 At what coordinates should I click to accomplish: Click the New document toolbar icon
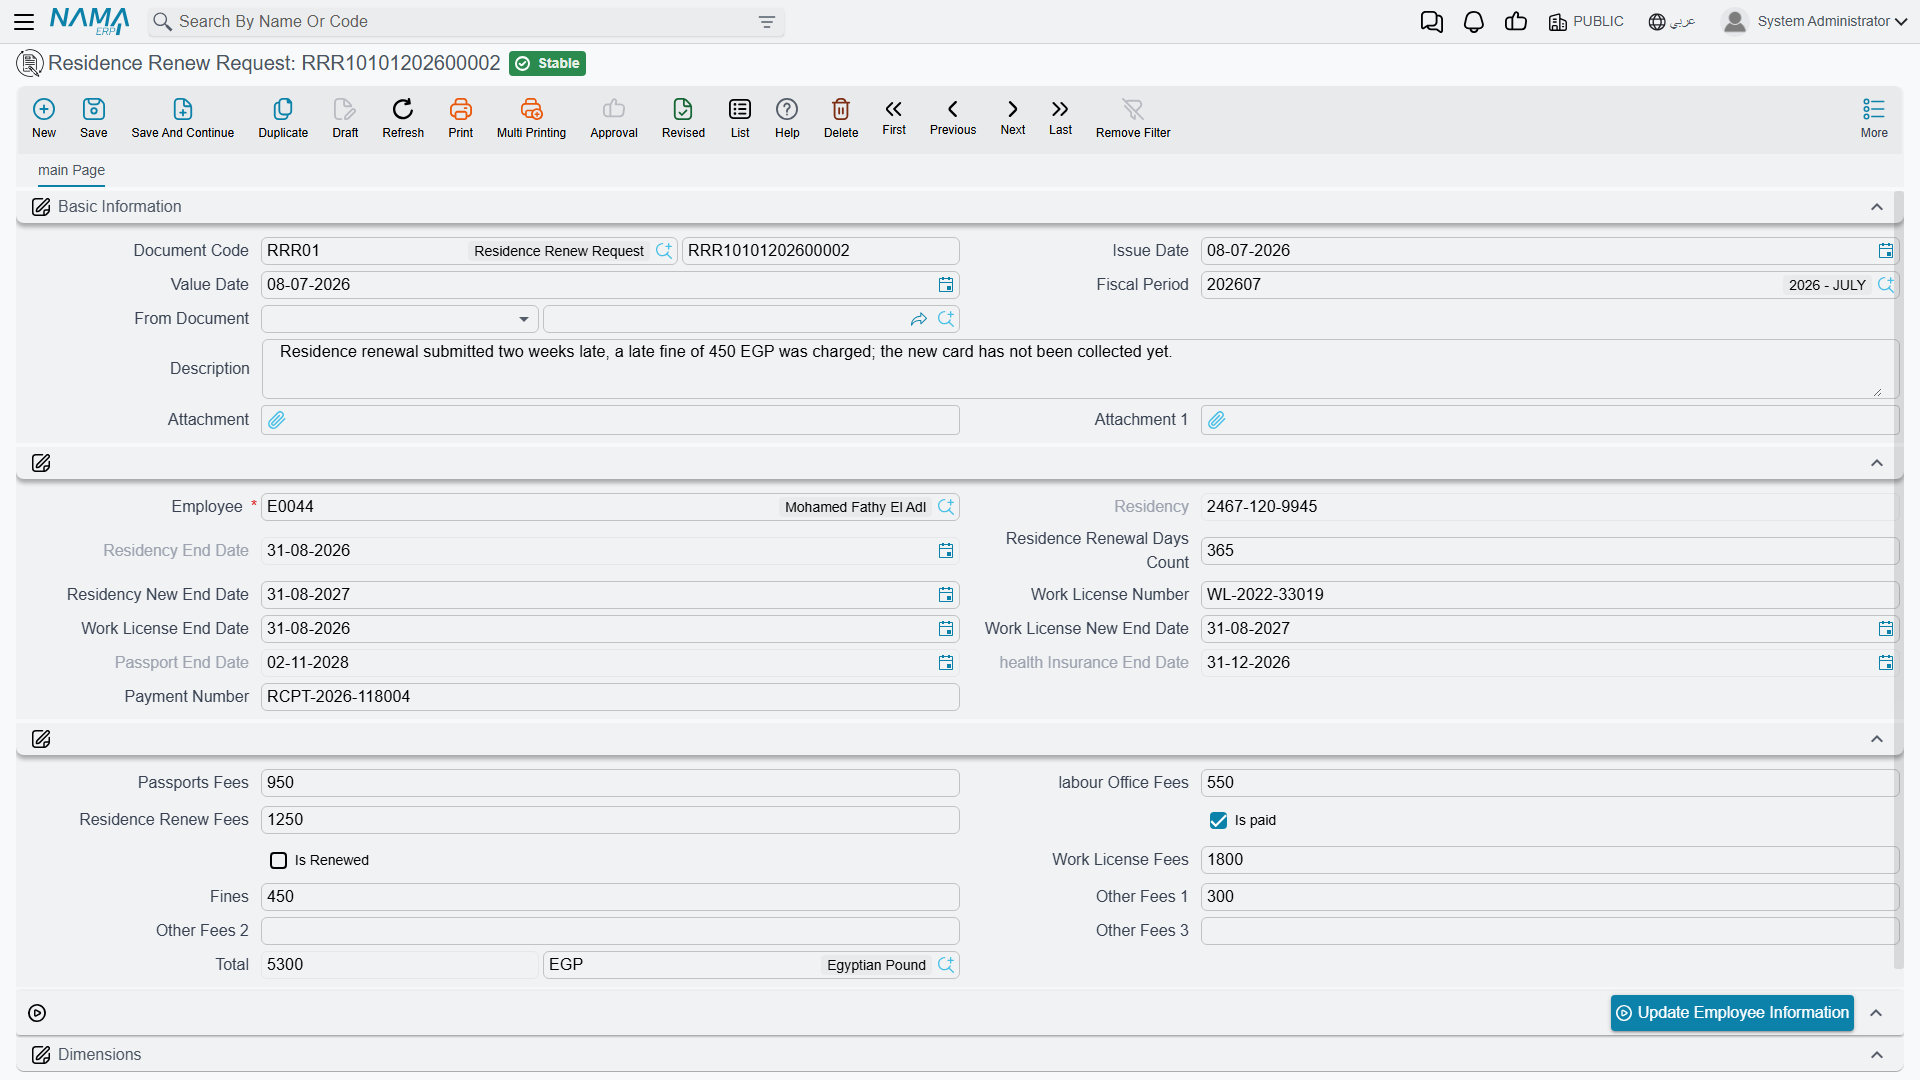pos(44,117)
